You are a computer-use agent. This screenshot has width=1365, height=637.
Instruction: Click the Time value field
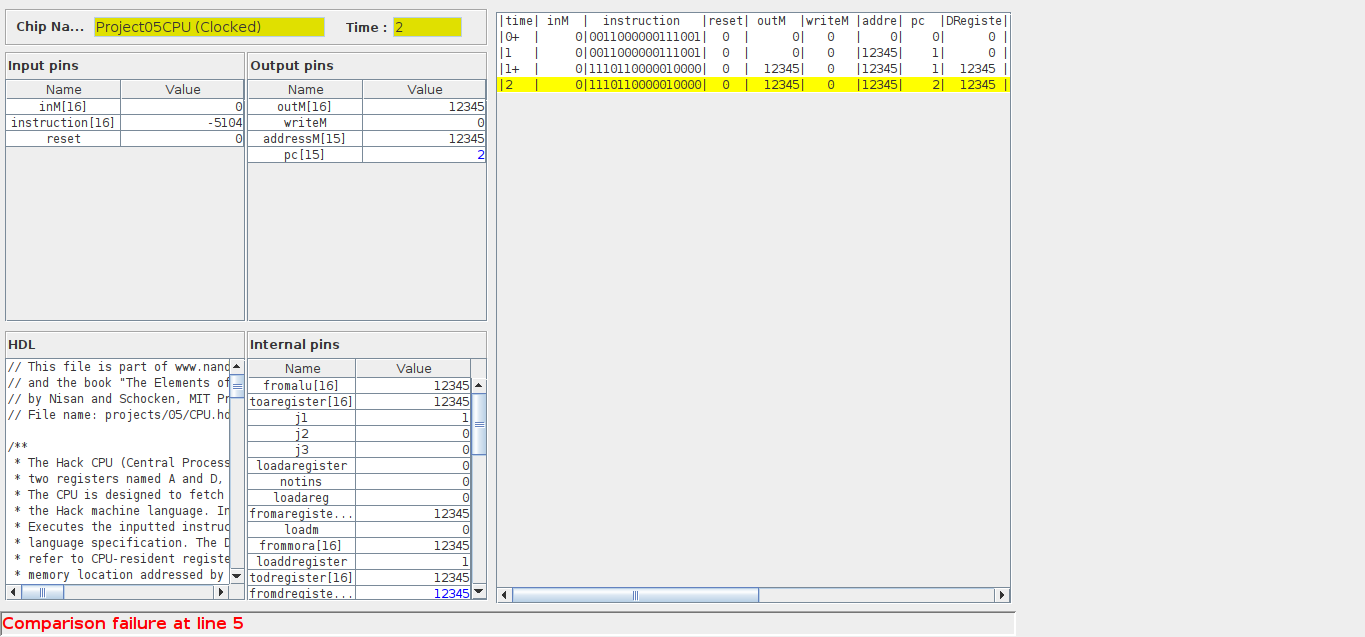[x=427, y=27]
